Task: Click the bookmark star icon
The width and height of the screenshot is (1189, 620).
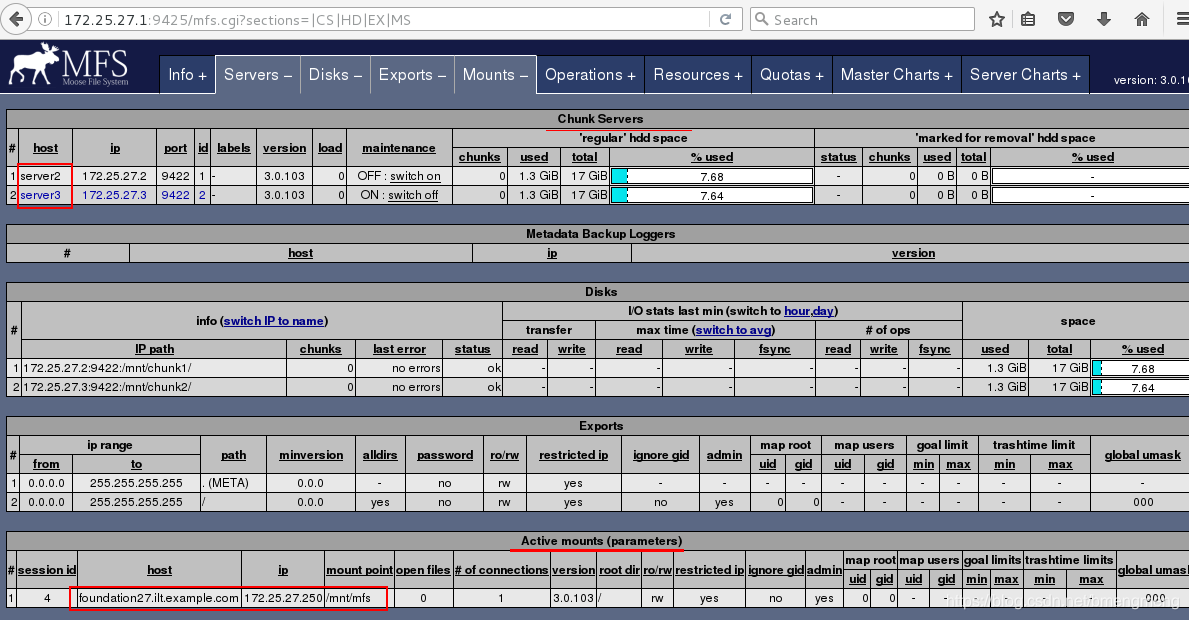Action: point(997,20)
